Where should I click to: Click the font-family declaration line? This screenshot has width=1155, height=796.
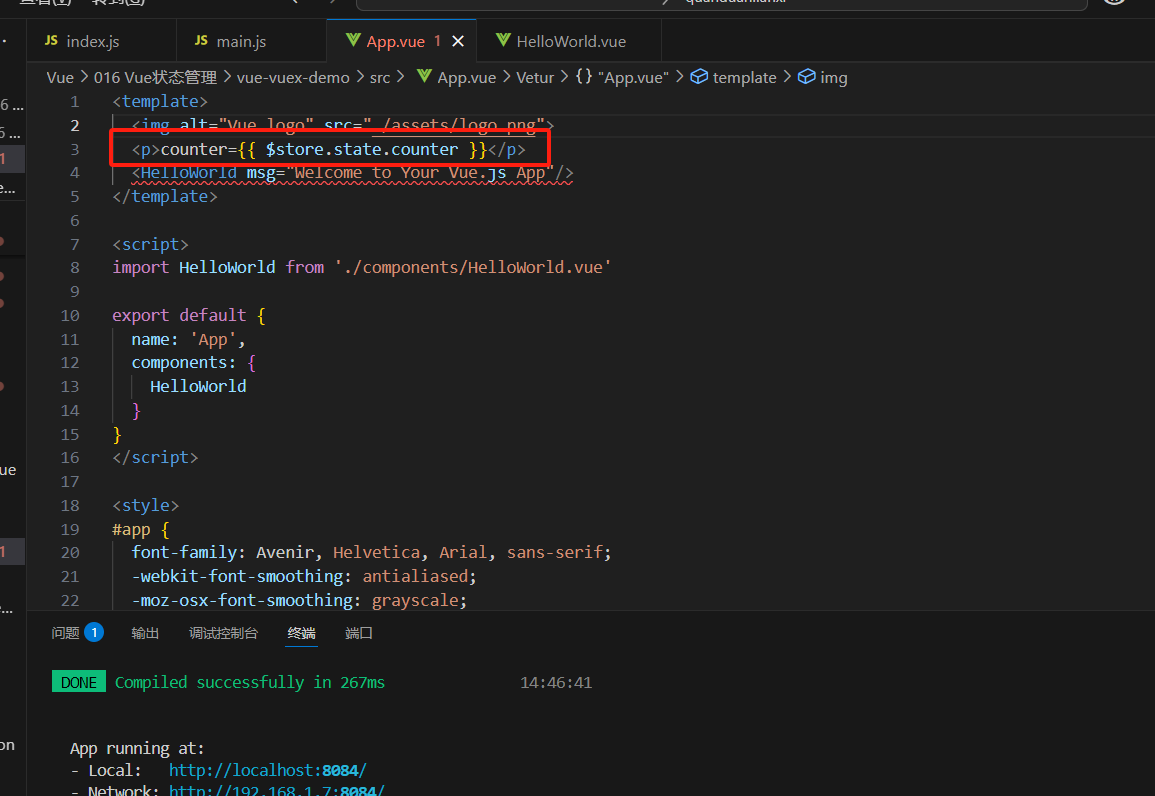tap(371, 552)
